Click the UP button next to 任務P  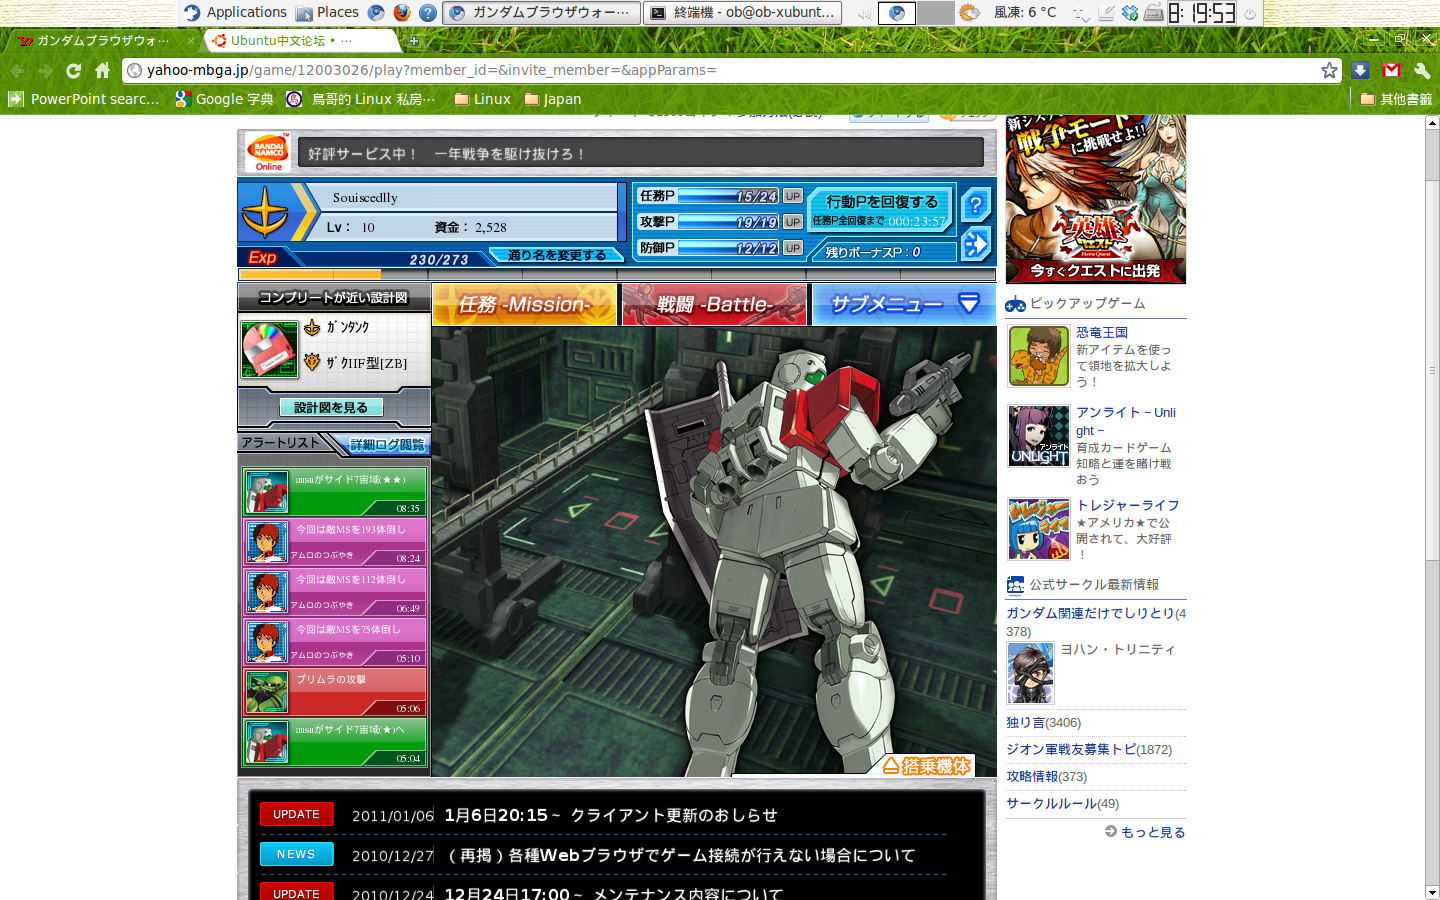(x=793, y=196)
